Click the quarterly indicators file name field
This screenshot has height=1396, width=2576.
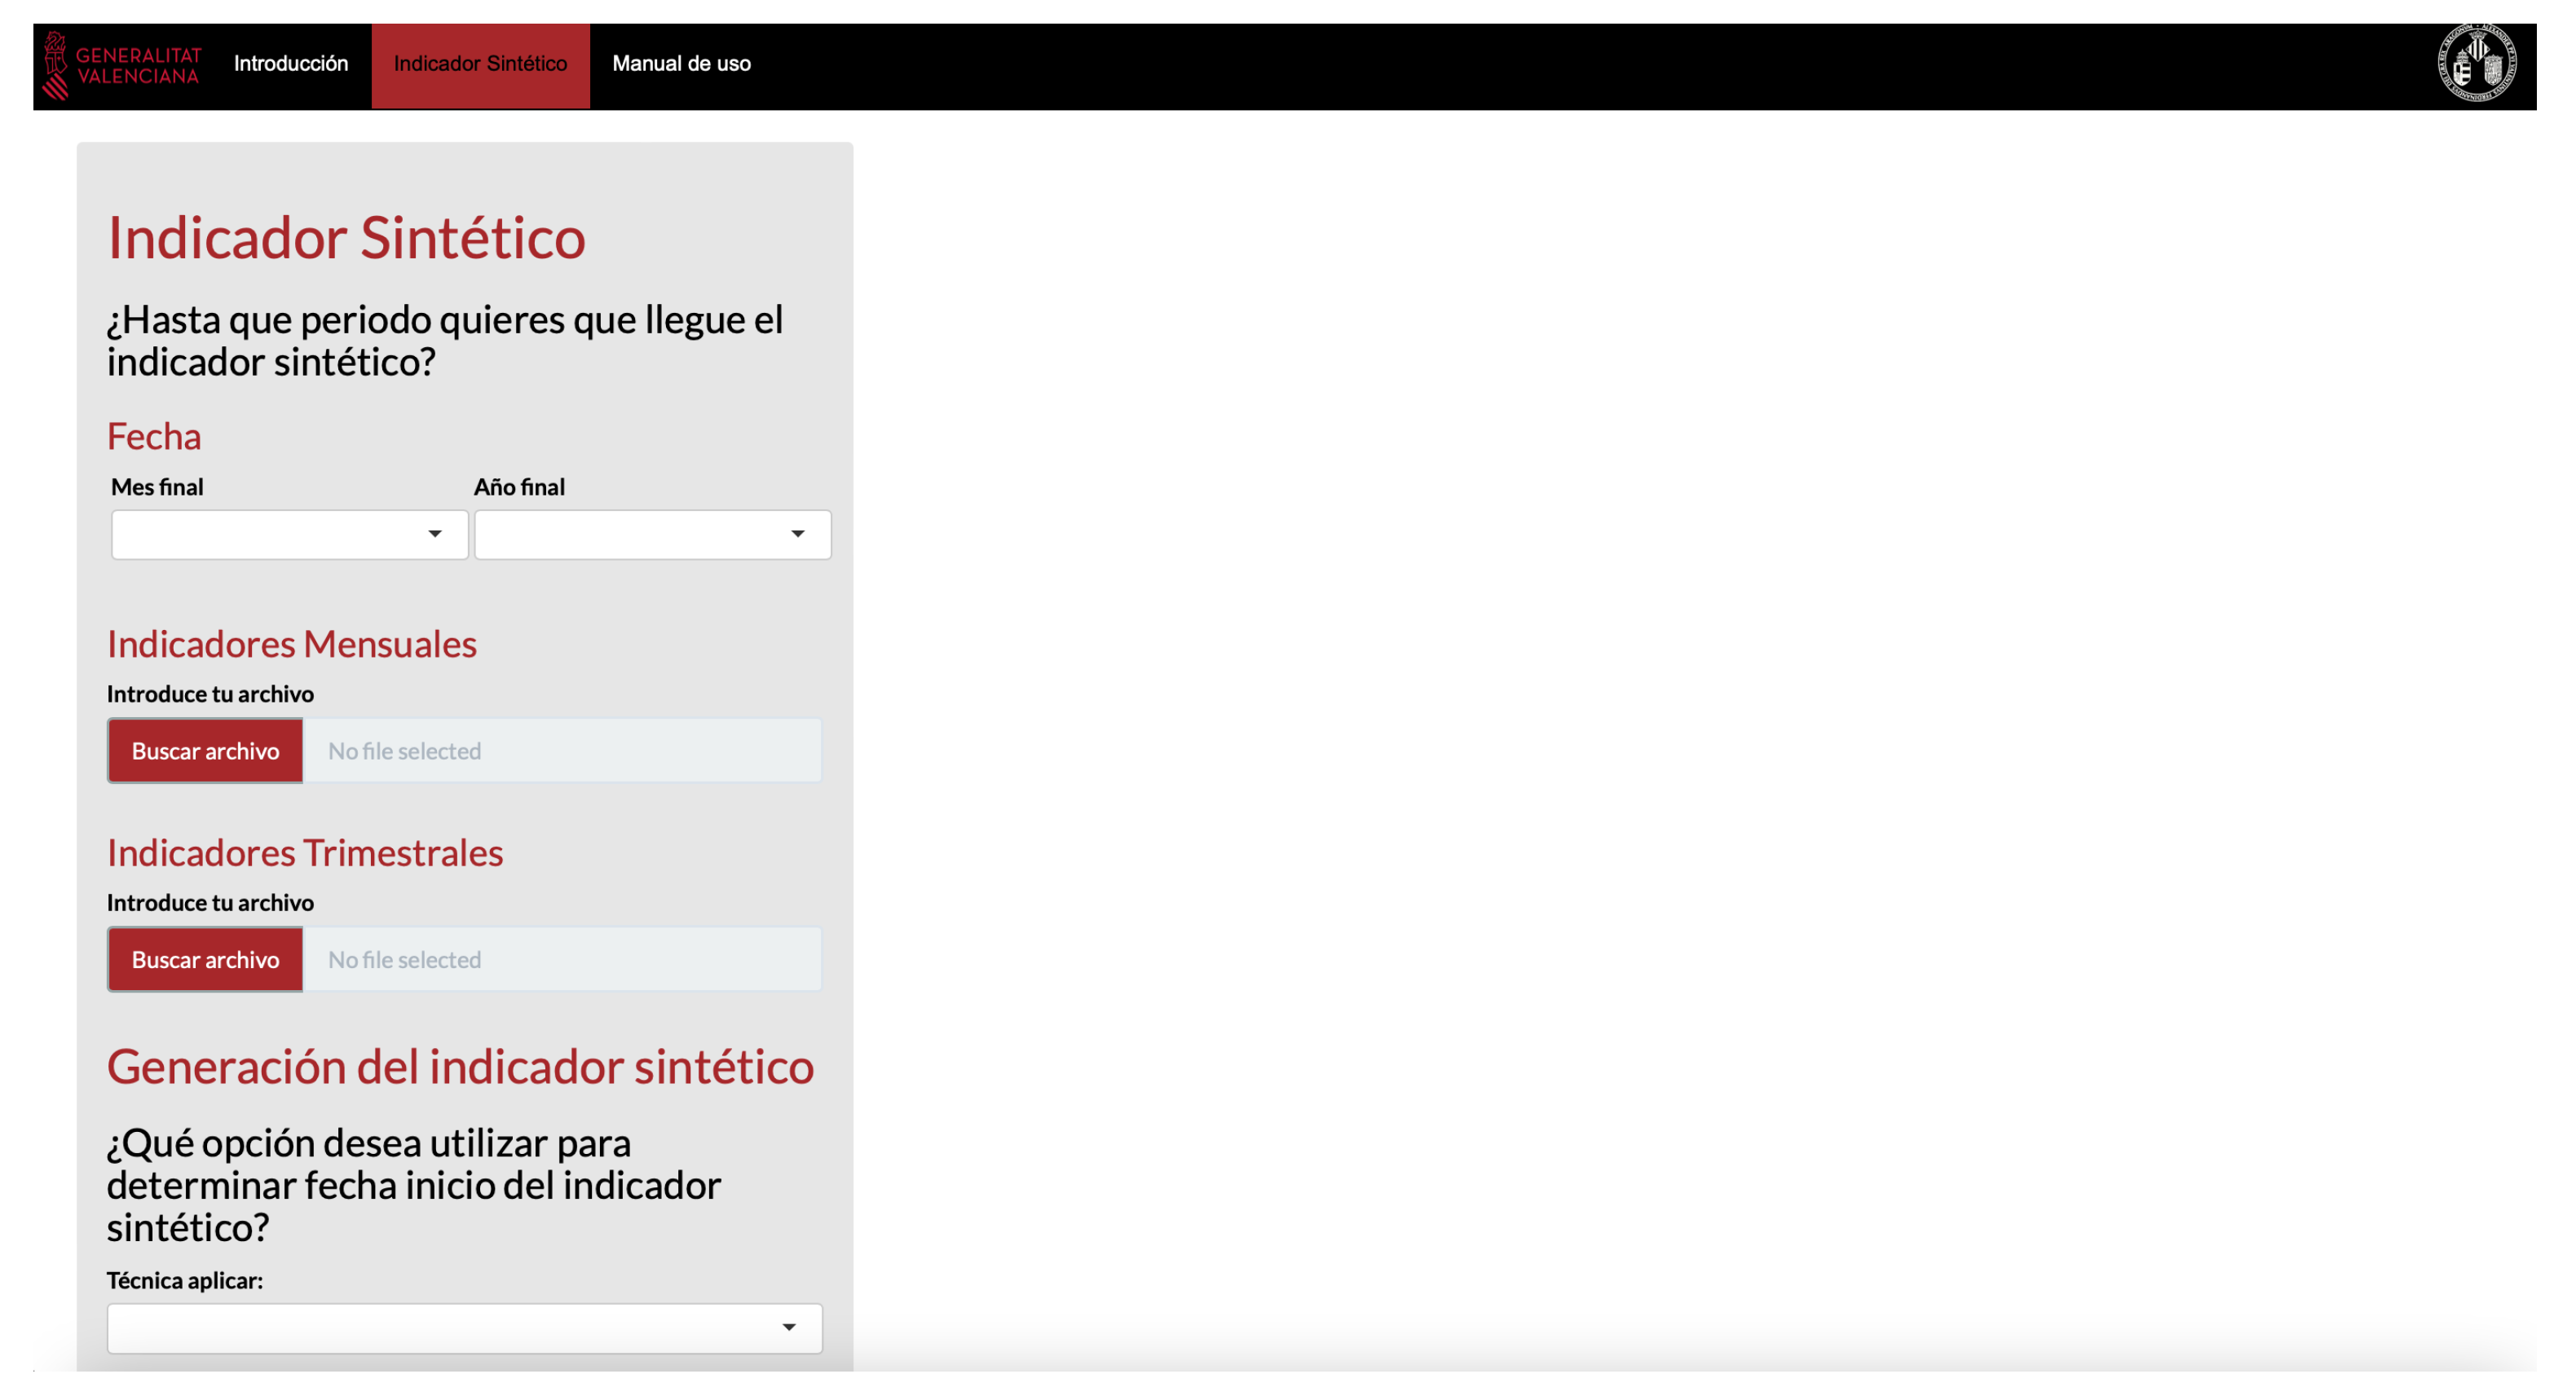562,960
